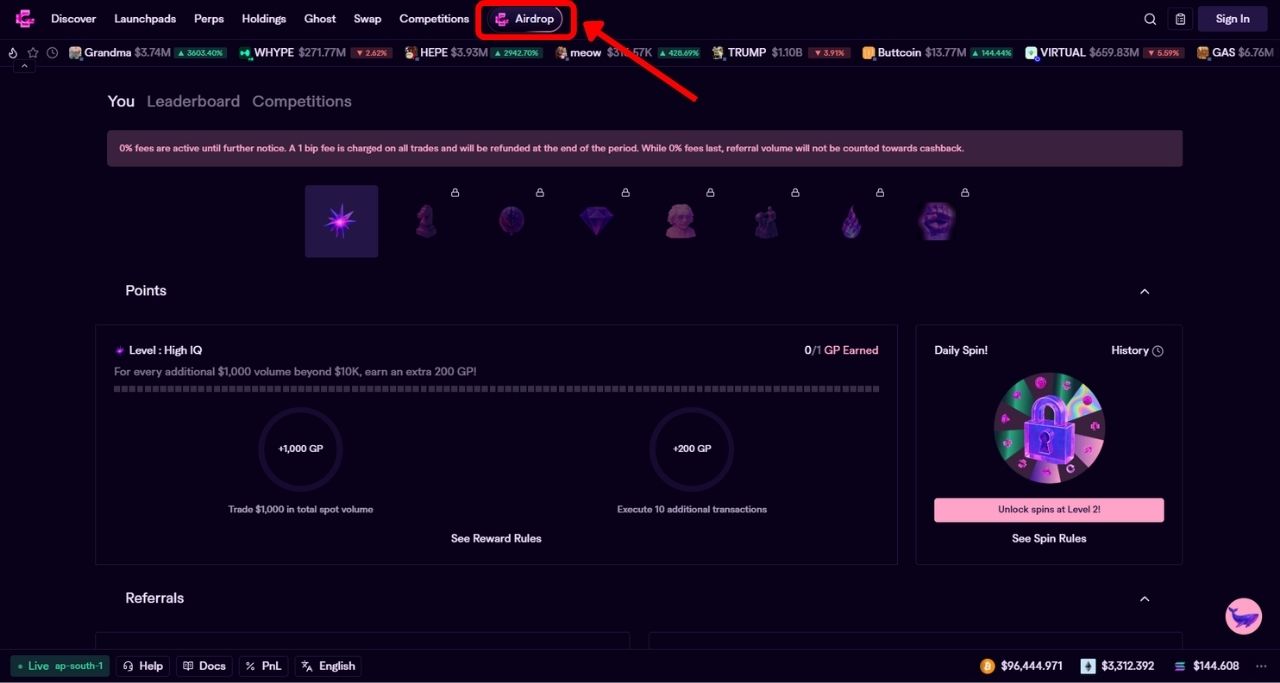Open Competitions in top navigation

coord(434,19)
